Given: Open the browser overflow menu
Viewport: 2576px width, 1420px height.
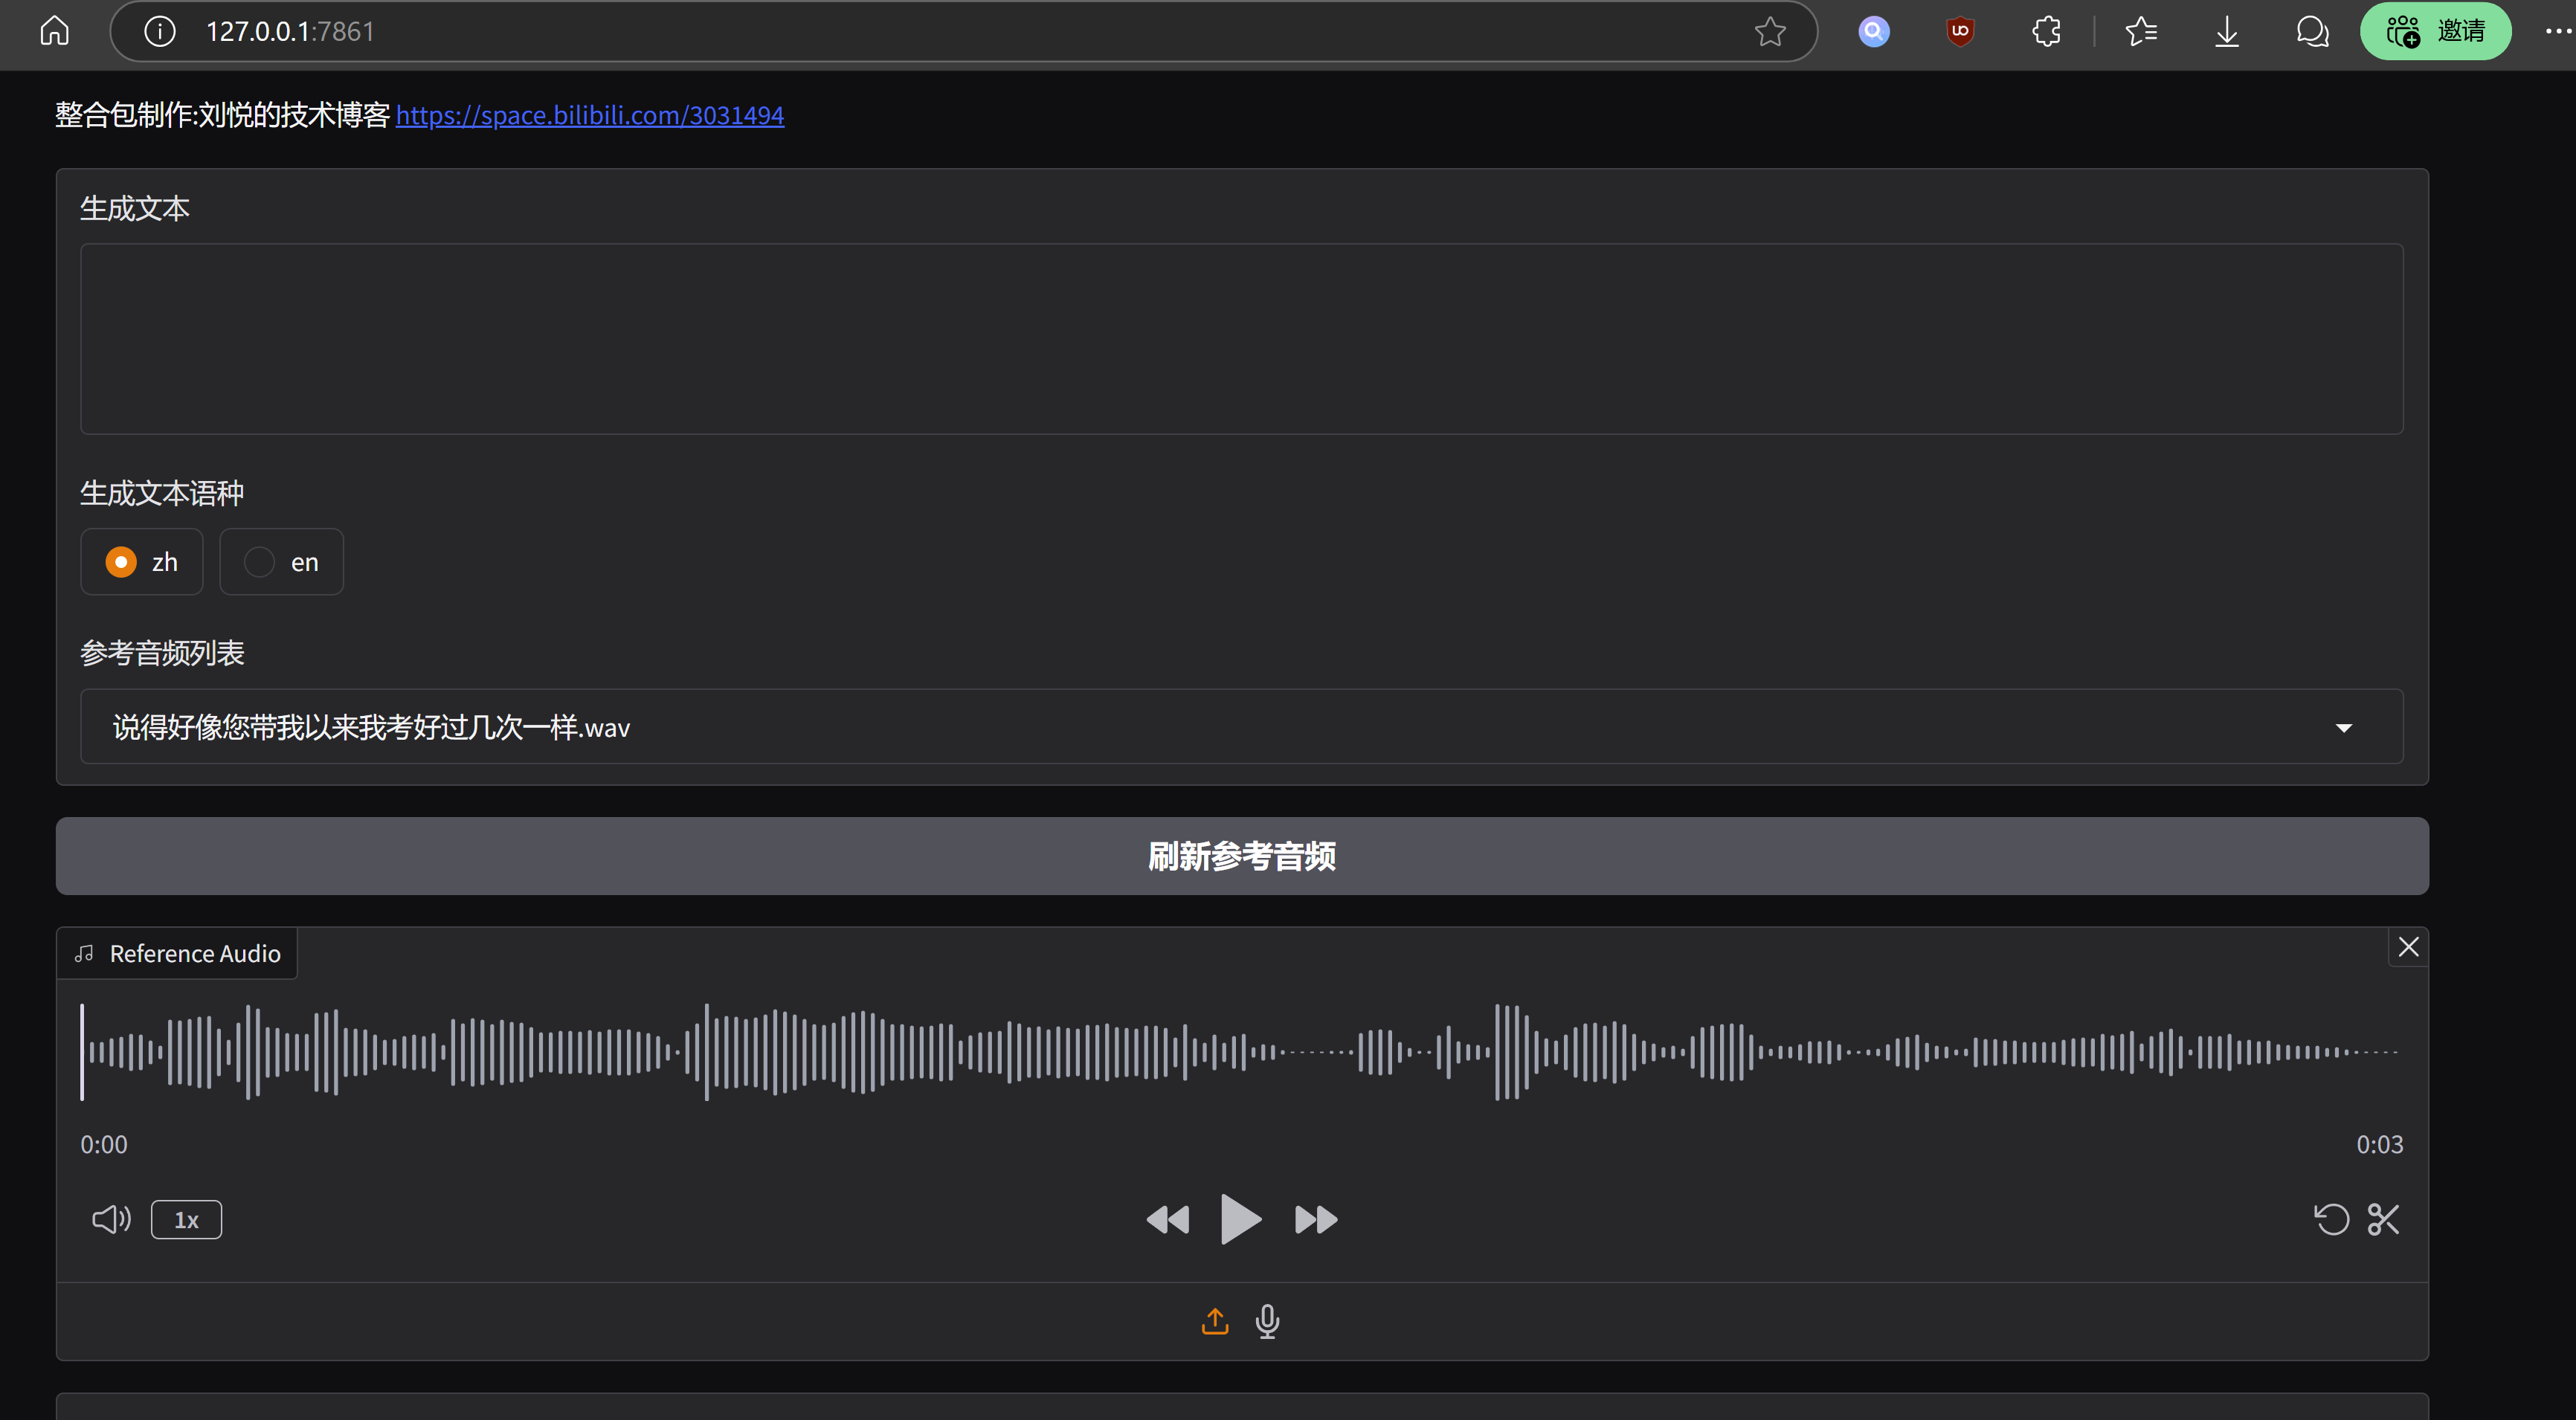Looking at the screenshot, I should 2553,31.
